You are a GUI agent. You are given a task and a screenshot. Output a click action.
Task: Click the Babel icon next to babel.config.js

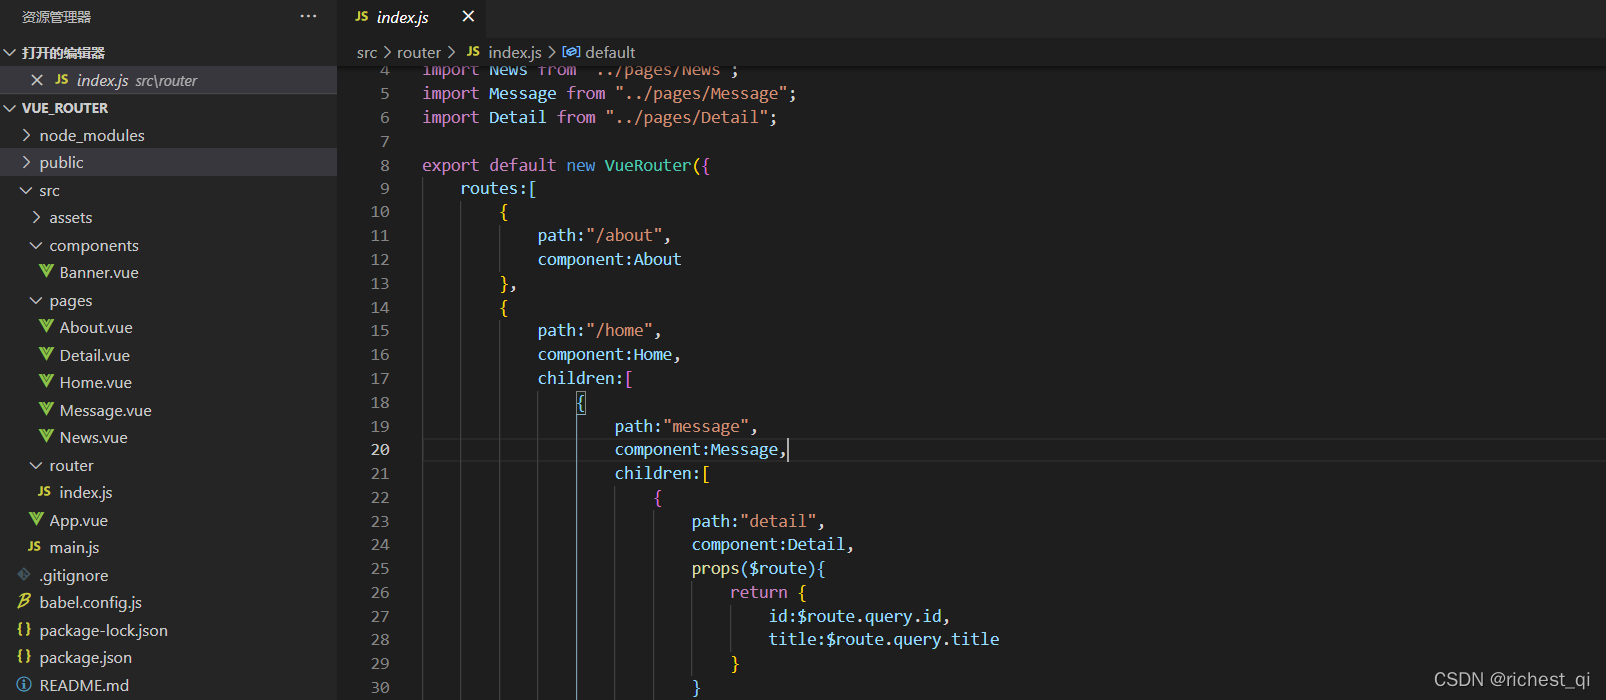tap(24, 601)
